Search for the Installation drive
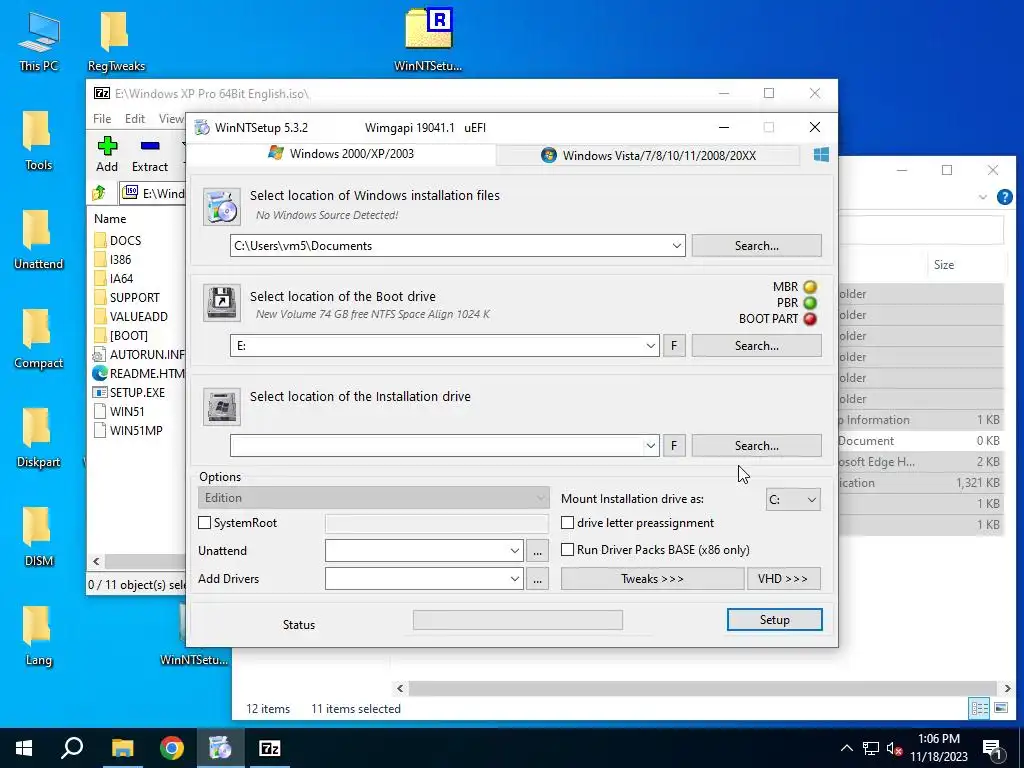1024x768 pixels. point(756,445)
